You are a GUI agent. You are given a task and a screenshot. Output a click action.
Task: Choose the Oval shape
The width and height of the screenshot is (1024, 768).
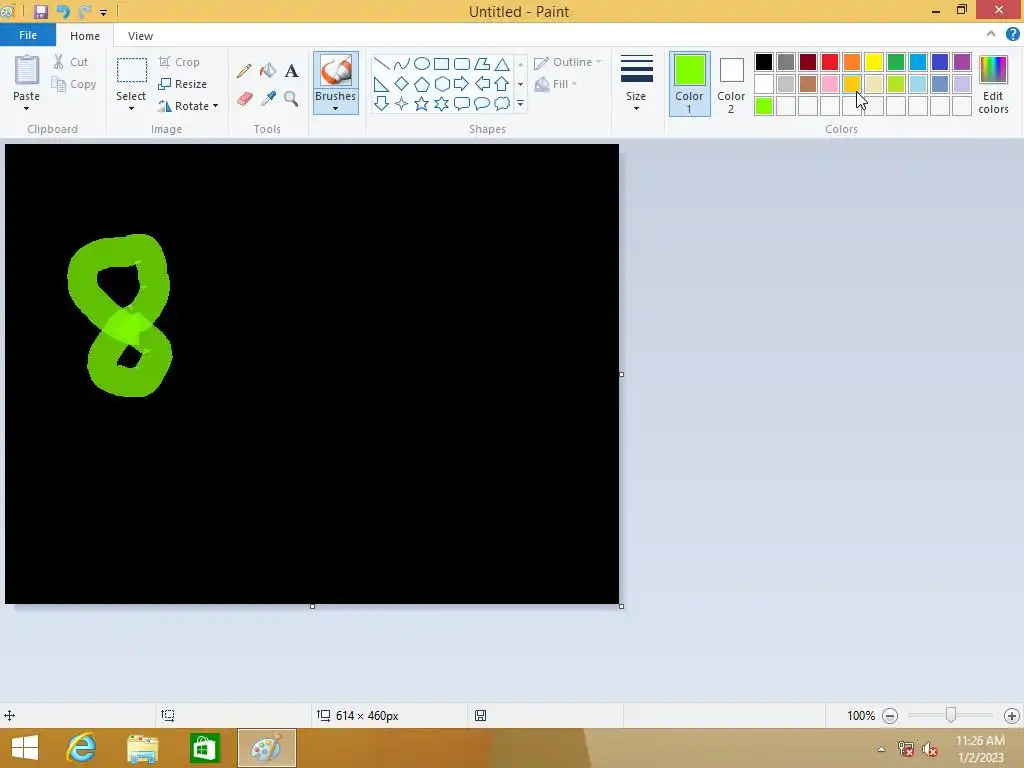[x=422, y=63]
